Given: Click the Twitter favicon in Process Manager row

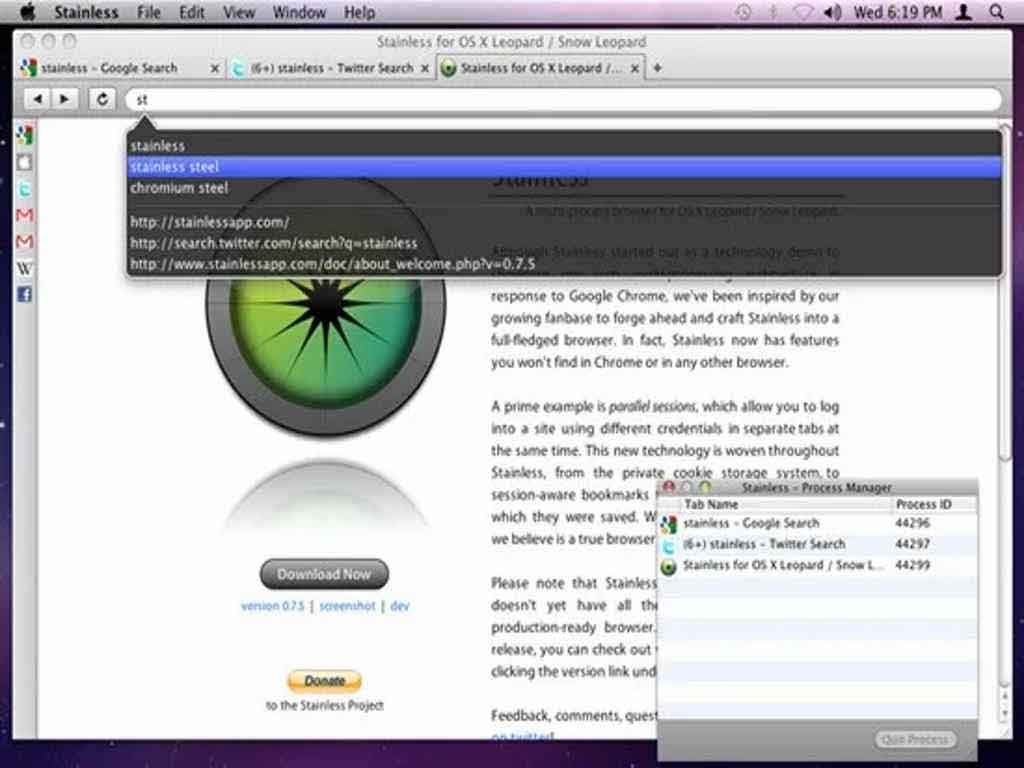Looking at the screenshot, I should click(x=669, y=545).
